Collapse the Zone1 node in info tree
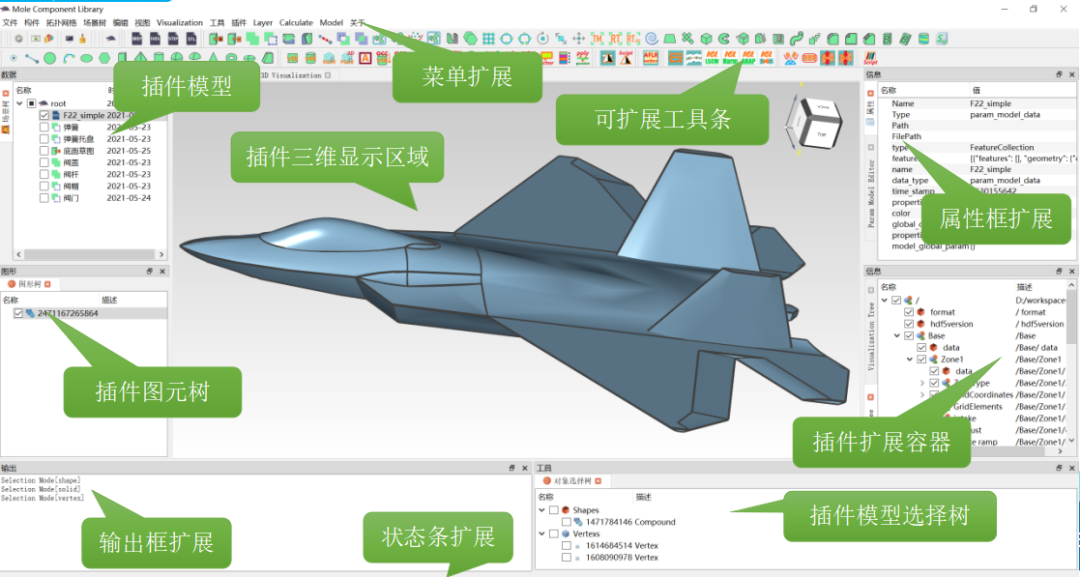This screenshot has width=1080, height=577. 909,359
